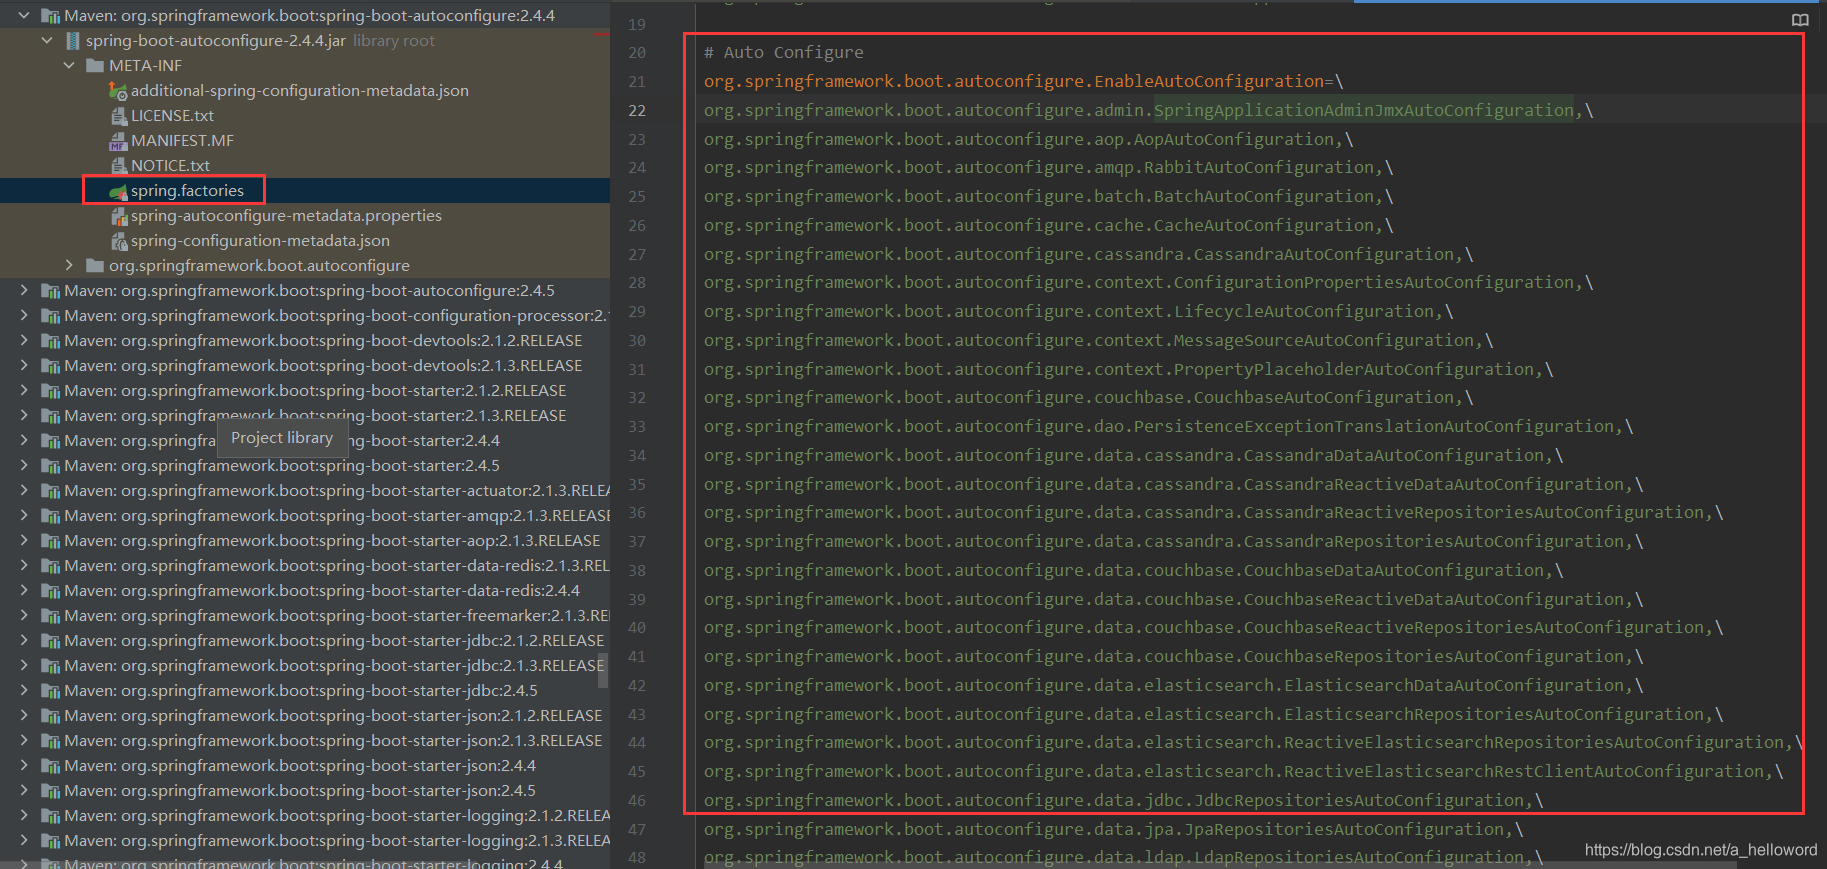
Task: Click the NOTICE.txt file icon
Action: pyautogui.click(x=119, y=166)
